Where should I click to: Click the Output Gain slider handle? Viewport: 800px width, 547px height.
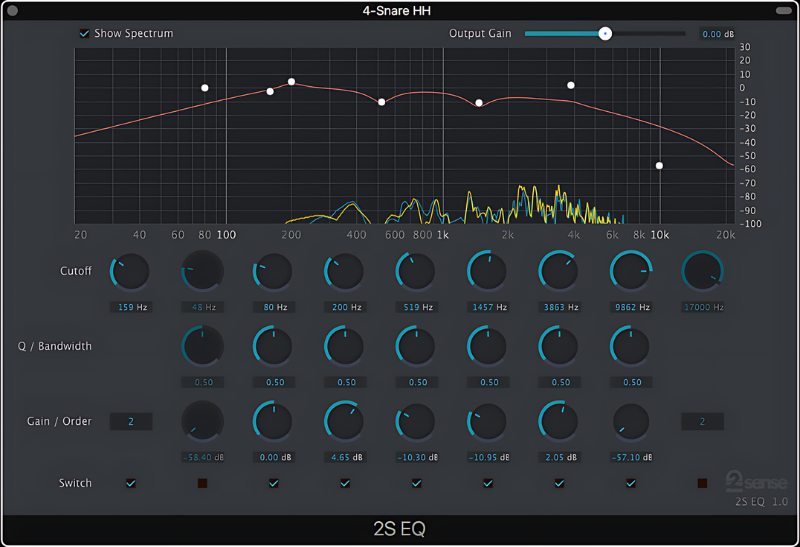[605, 34]
